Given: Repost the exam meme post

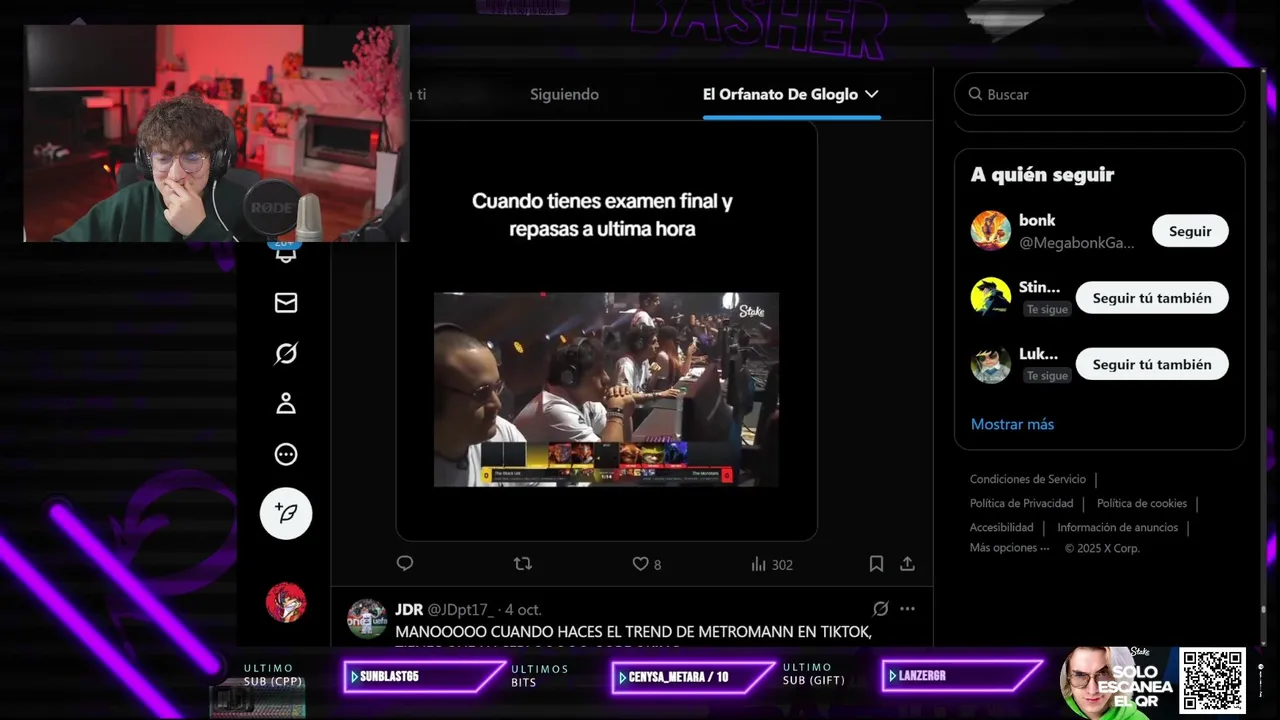Looking at the screenshot, I should pos(522,564).
